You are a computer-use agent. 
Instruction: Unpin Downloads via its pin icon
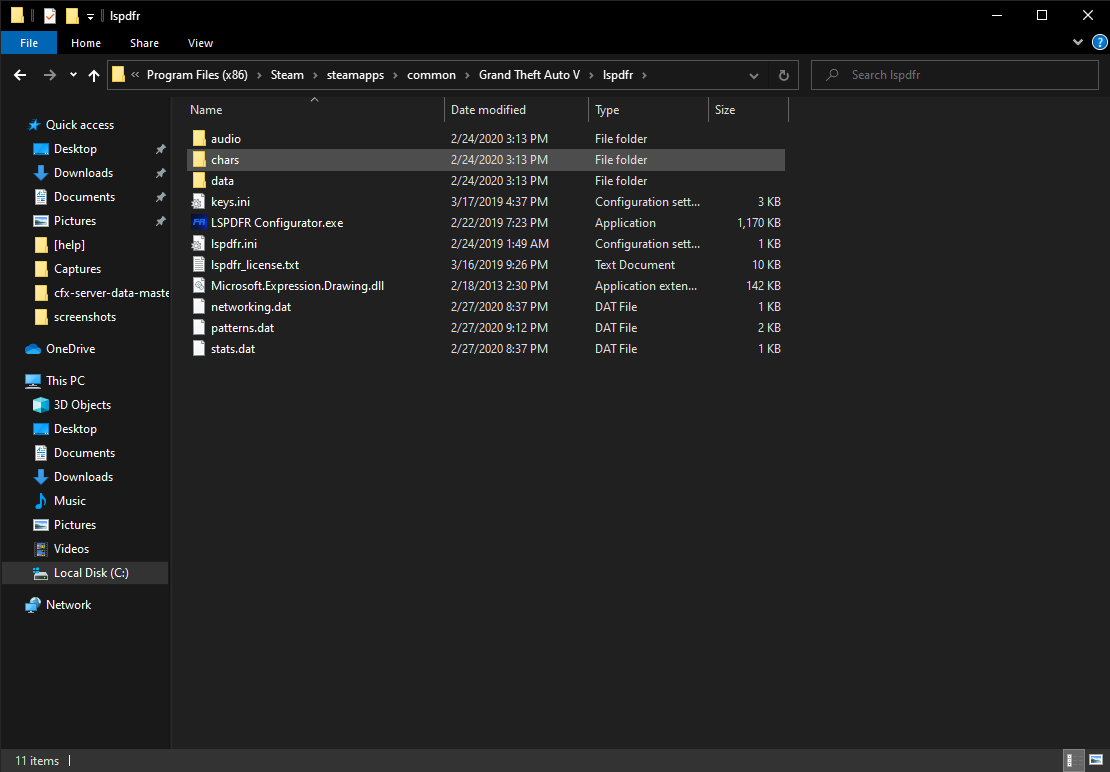click(160, 173)
